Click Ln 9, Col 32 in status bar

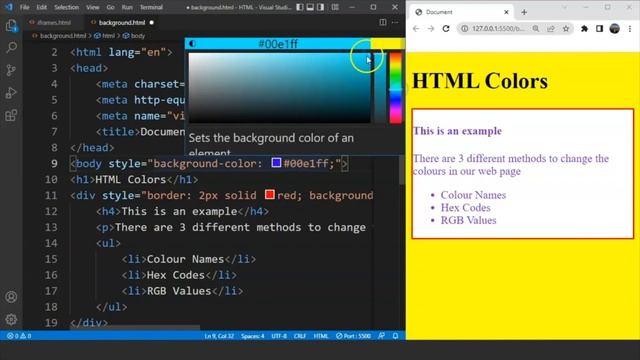click(x=219, y=336)
